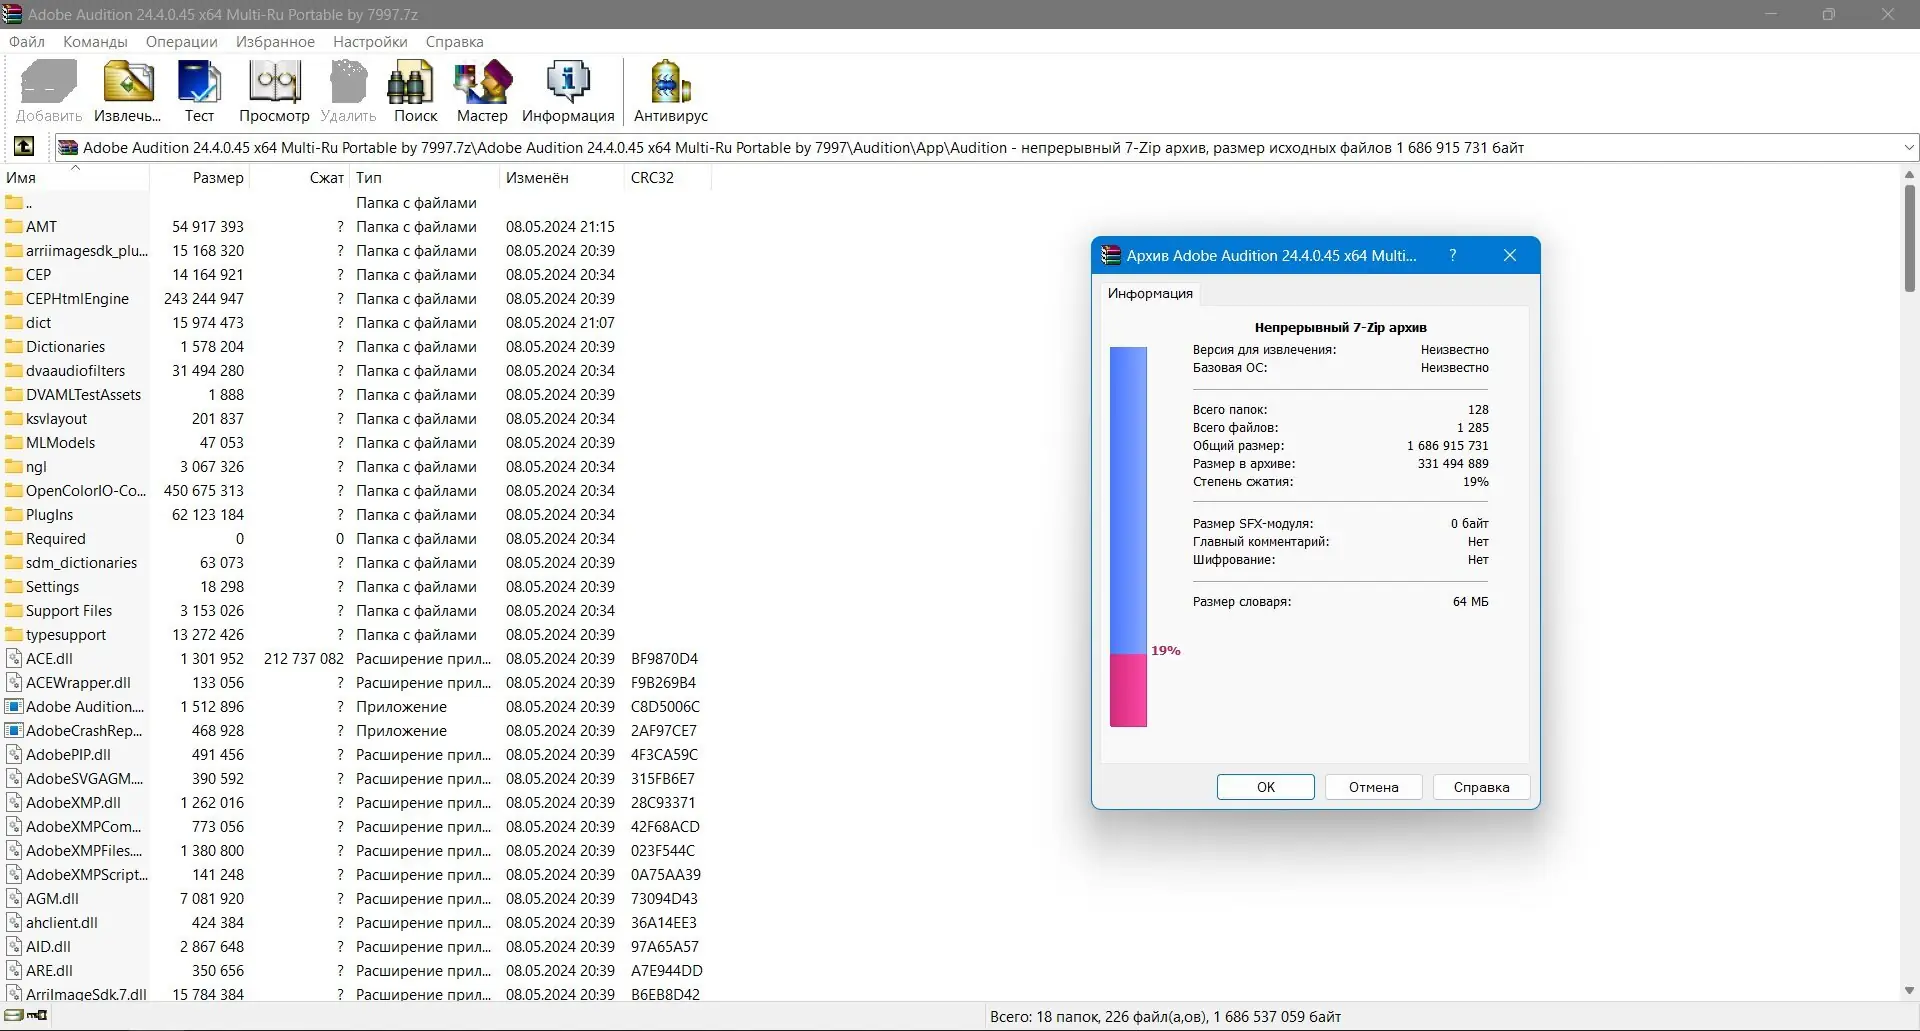Select the PlugIns folder icon
Viewport: 1920px width, 1031px height.
pyautogui.click(x=14, y=514)
